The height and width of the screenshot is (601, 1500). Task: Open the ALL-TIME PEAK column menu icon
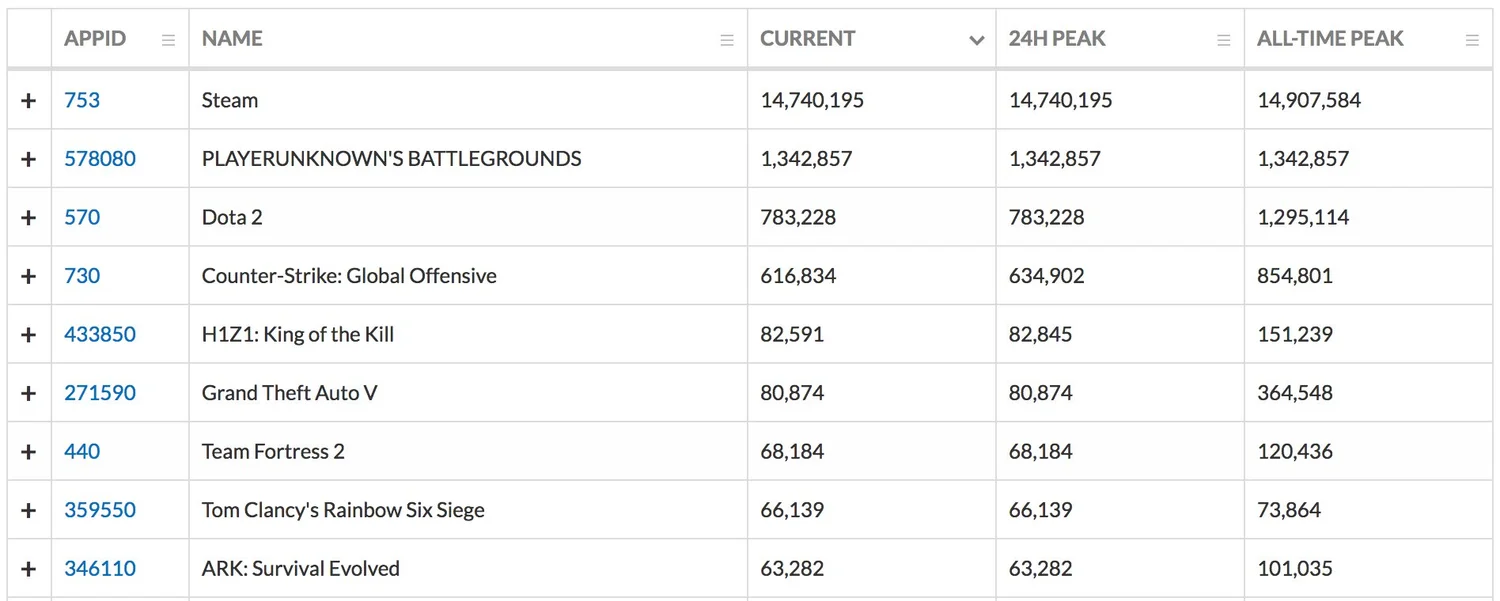[x=1472, y=40]
